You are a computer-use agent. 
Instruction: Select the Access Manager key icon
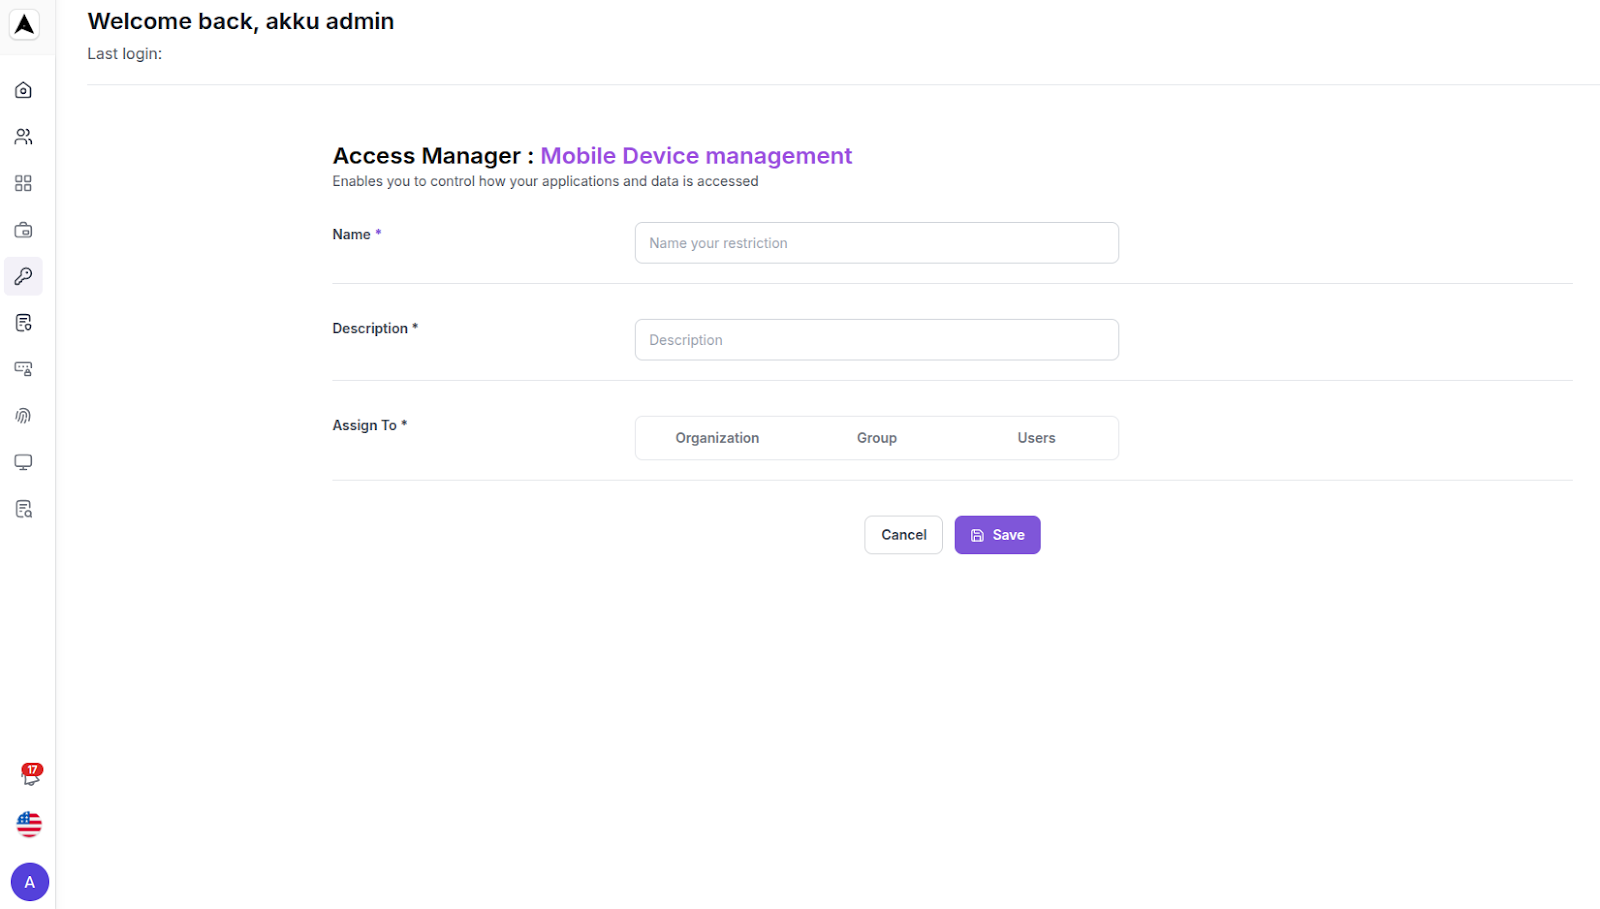point(22,276)
